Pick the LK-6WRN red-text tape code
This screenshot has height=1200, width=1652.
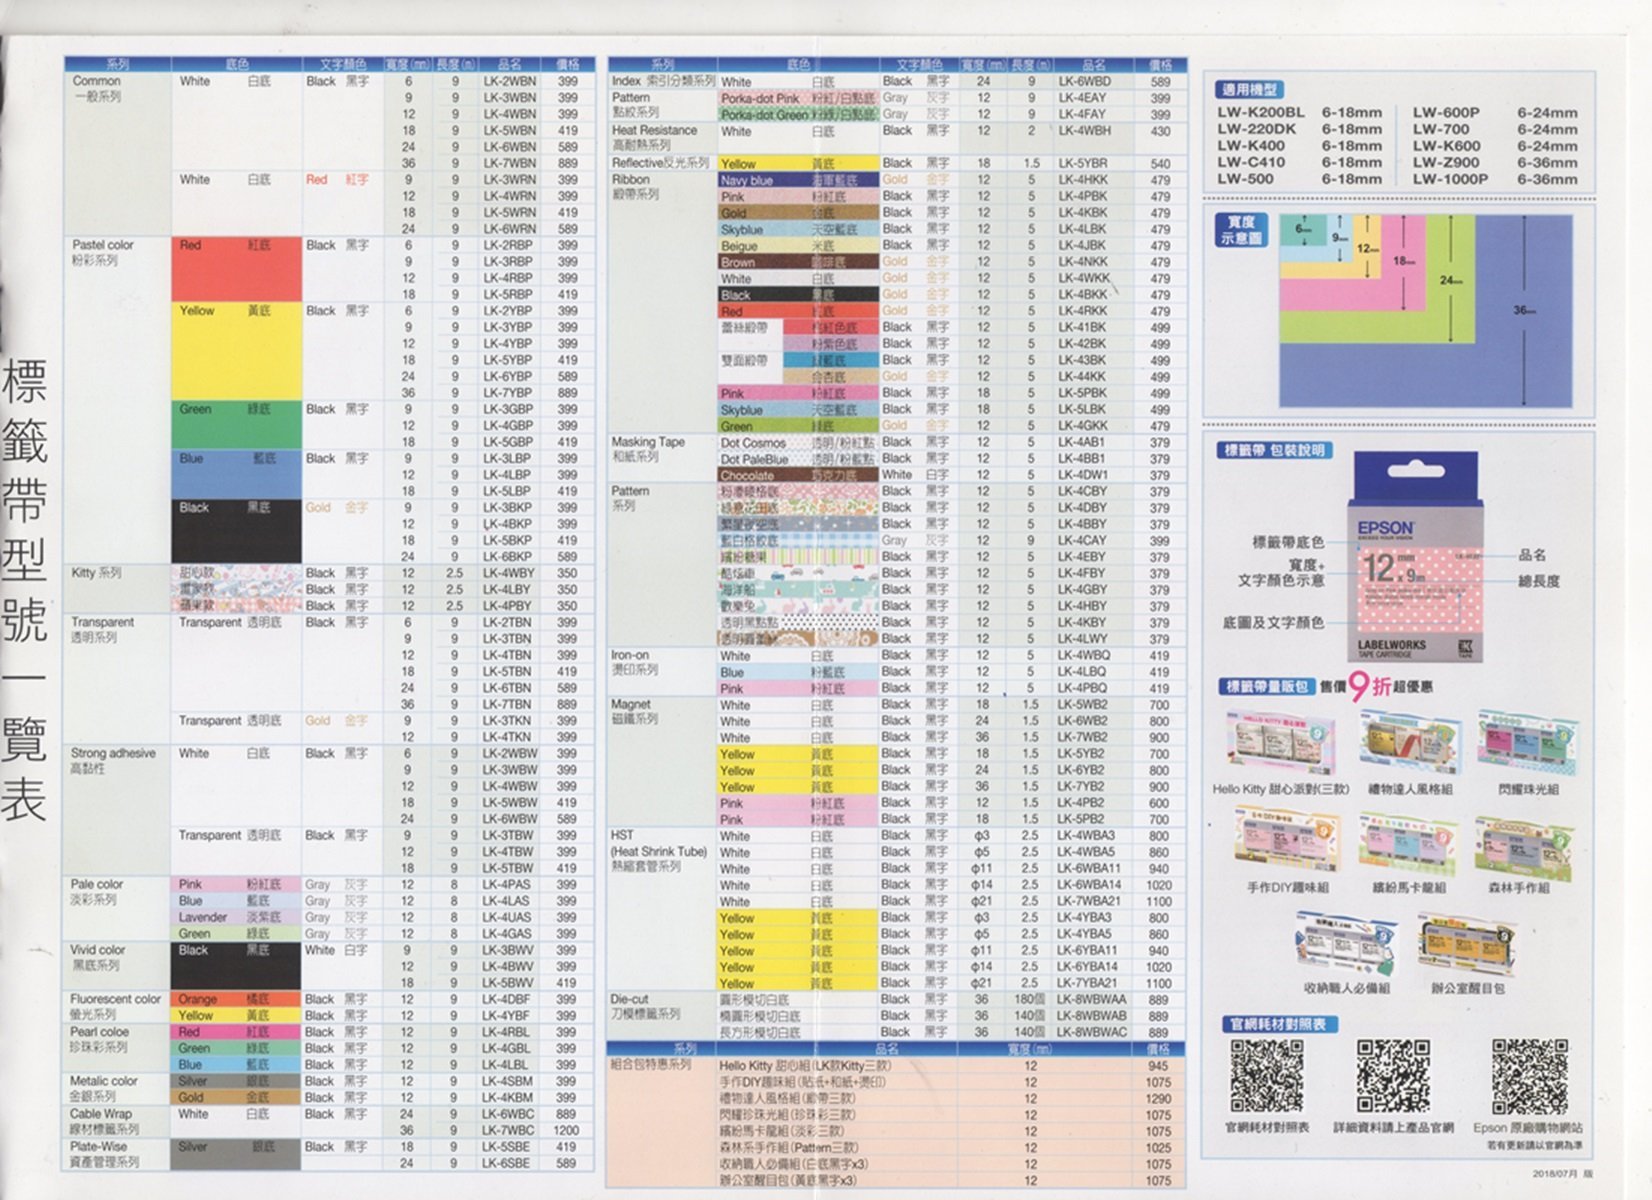click(x=509, y=229)
